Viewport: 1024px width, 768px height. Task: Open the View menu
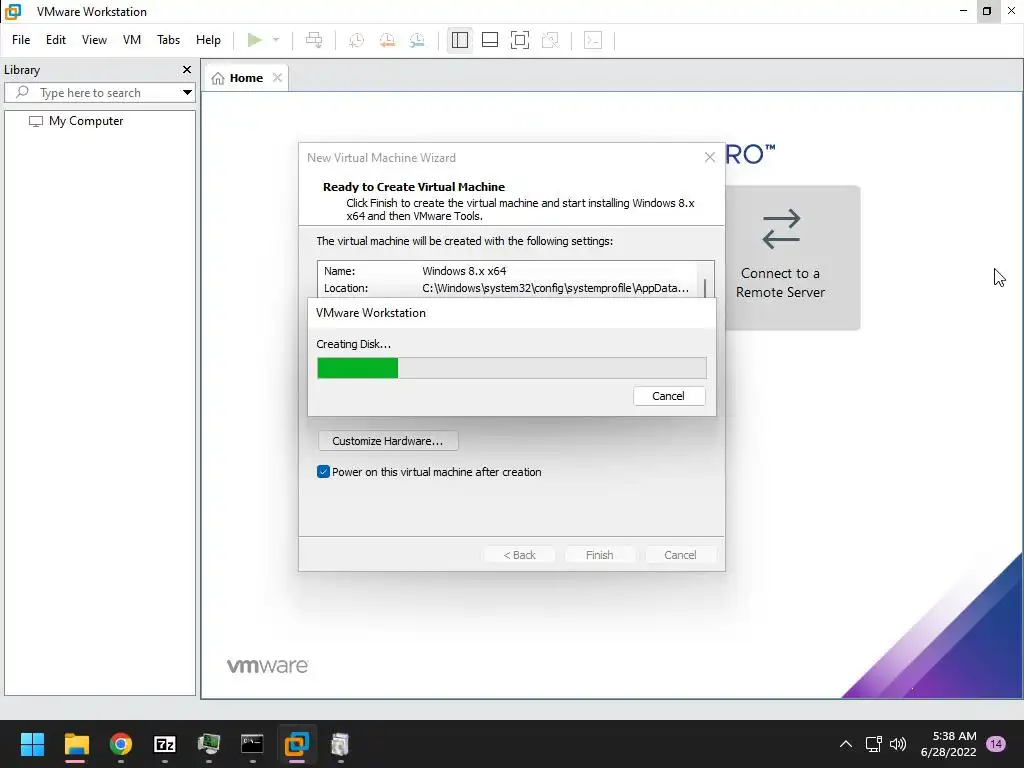click(94, 40)
